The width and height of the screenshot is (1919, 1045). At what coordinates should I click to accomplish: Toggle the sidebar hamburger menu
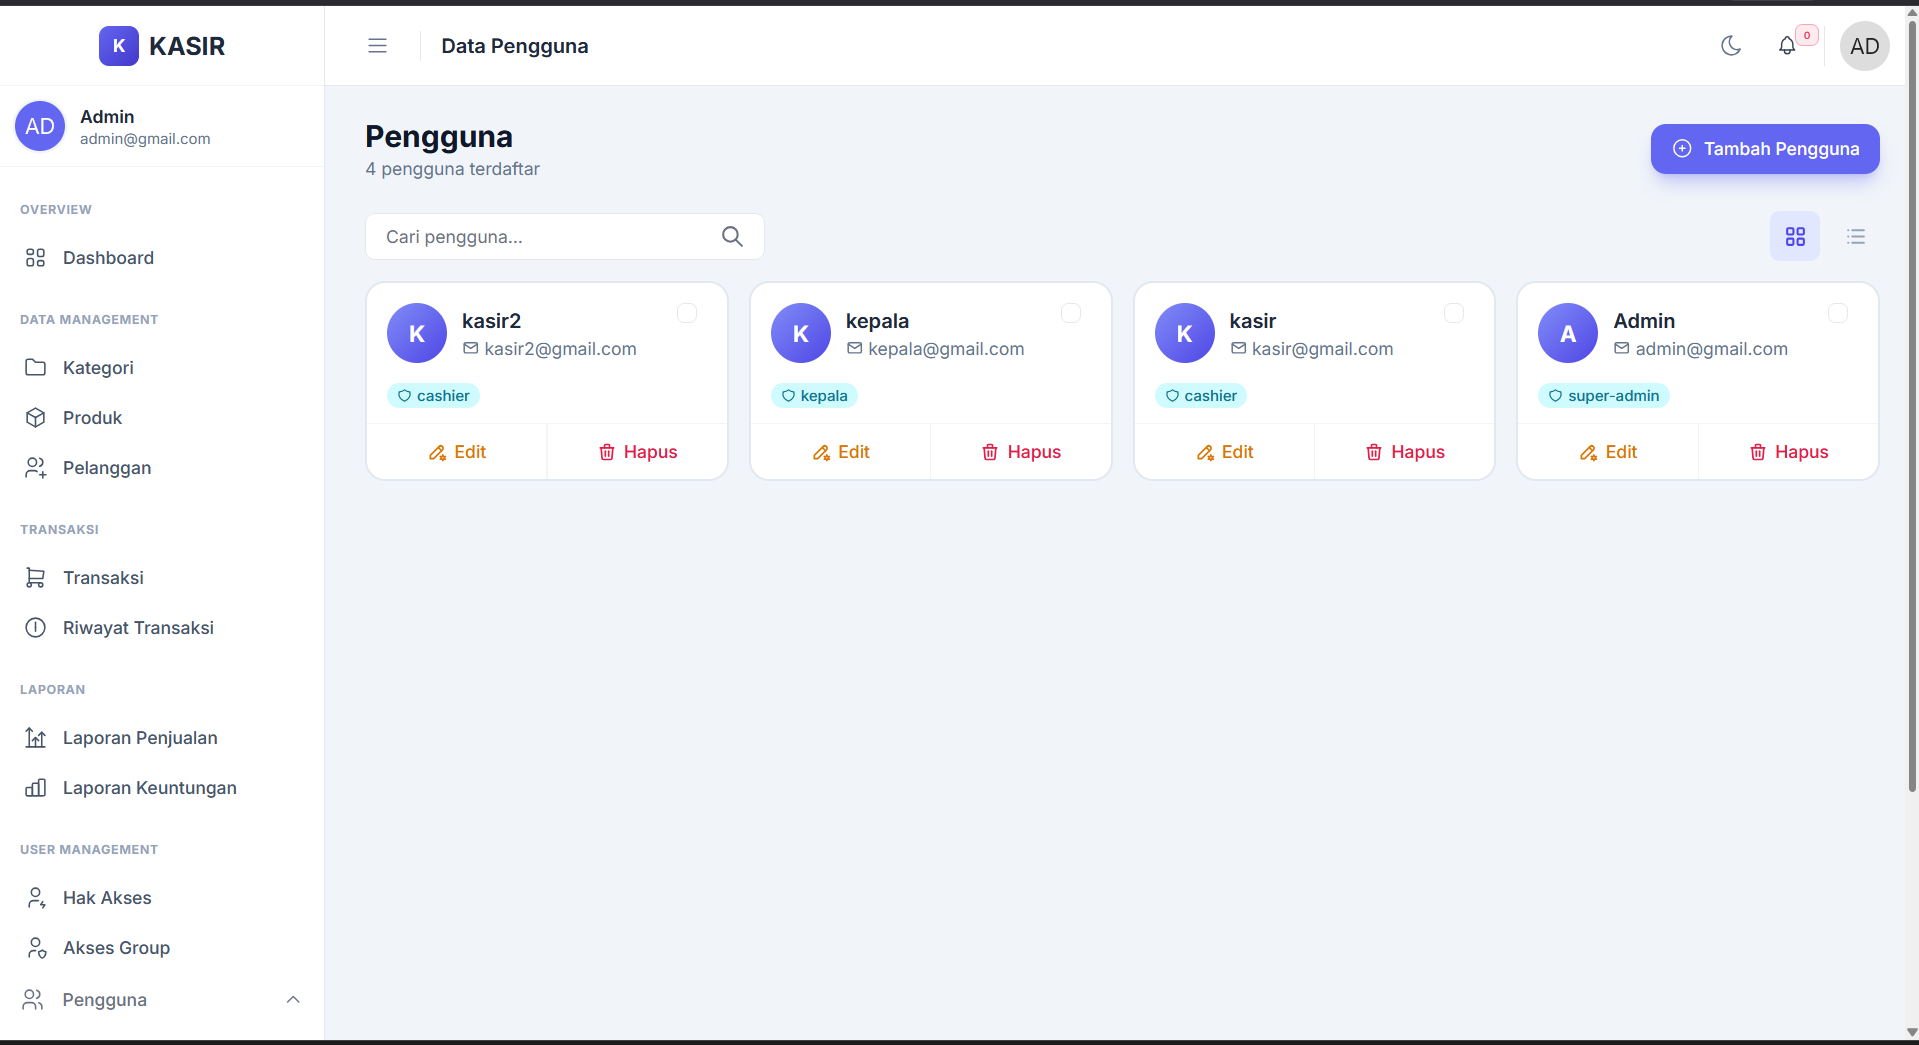point(377,46)
